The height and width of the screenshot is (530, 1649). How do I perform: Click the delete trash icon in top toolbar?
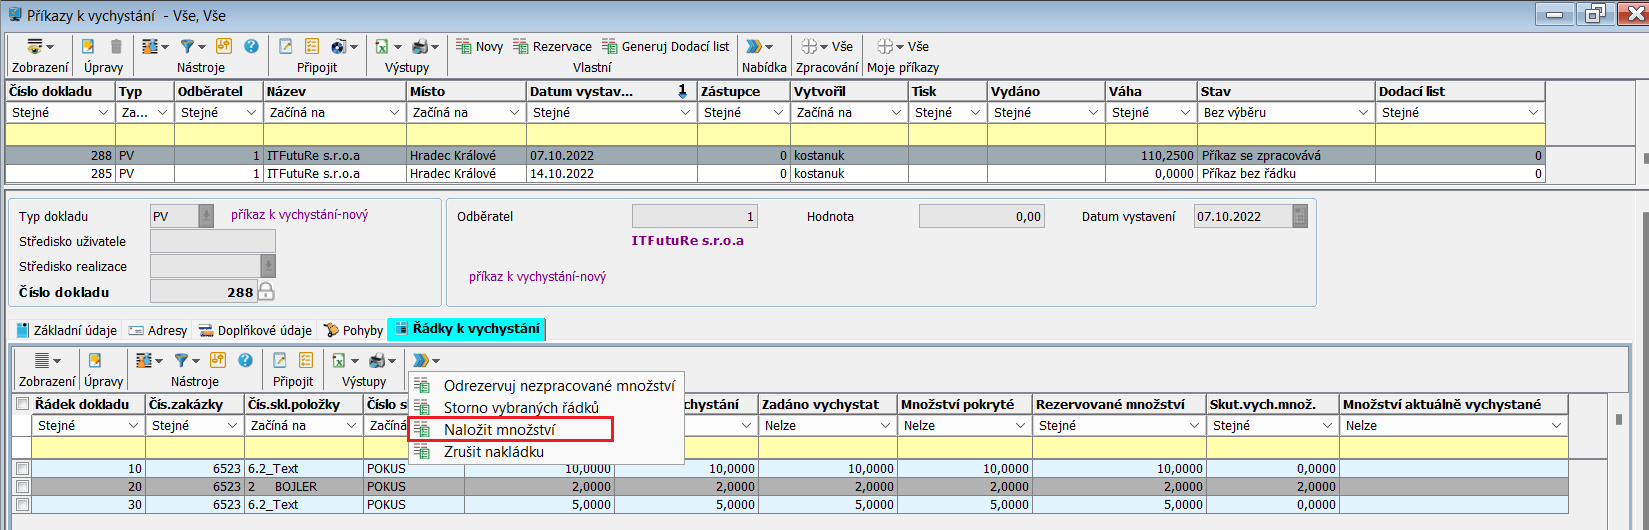tap(116, 47)
